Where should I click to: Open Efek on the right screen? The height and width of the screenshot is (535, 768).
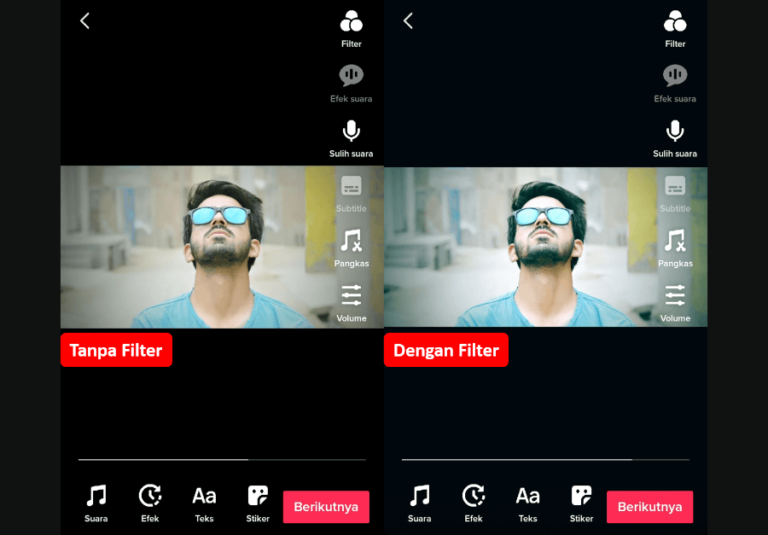[473, 503]
